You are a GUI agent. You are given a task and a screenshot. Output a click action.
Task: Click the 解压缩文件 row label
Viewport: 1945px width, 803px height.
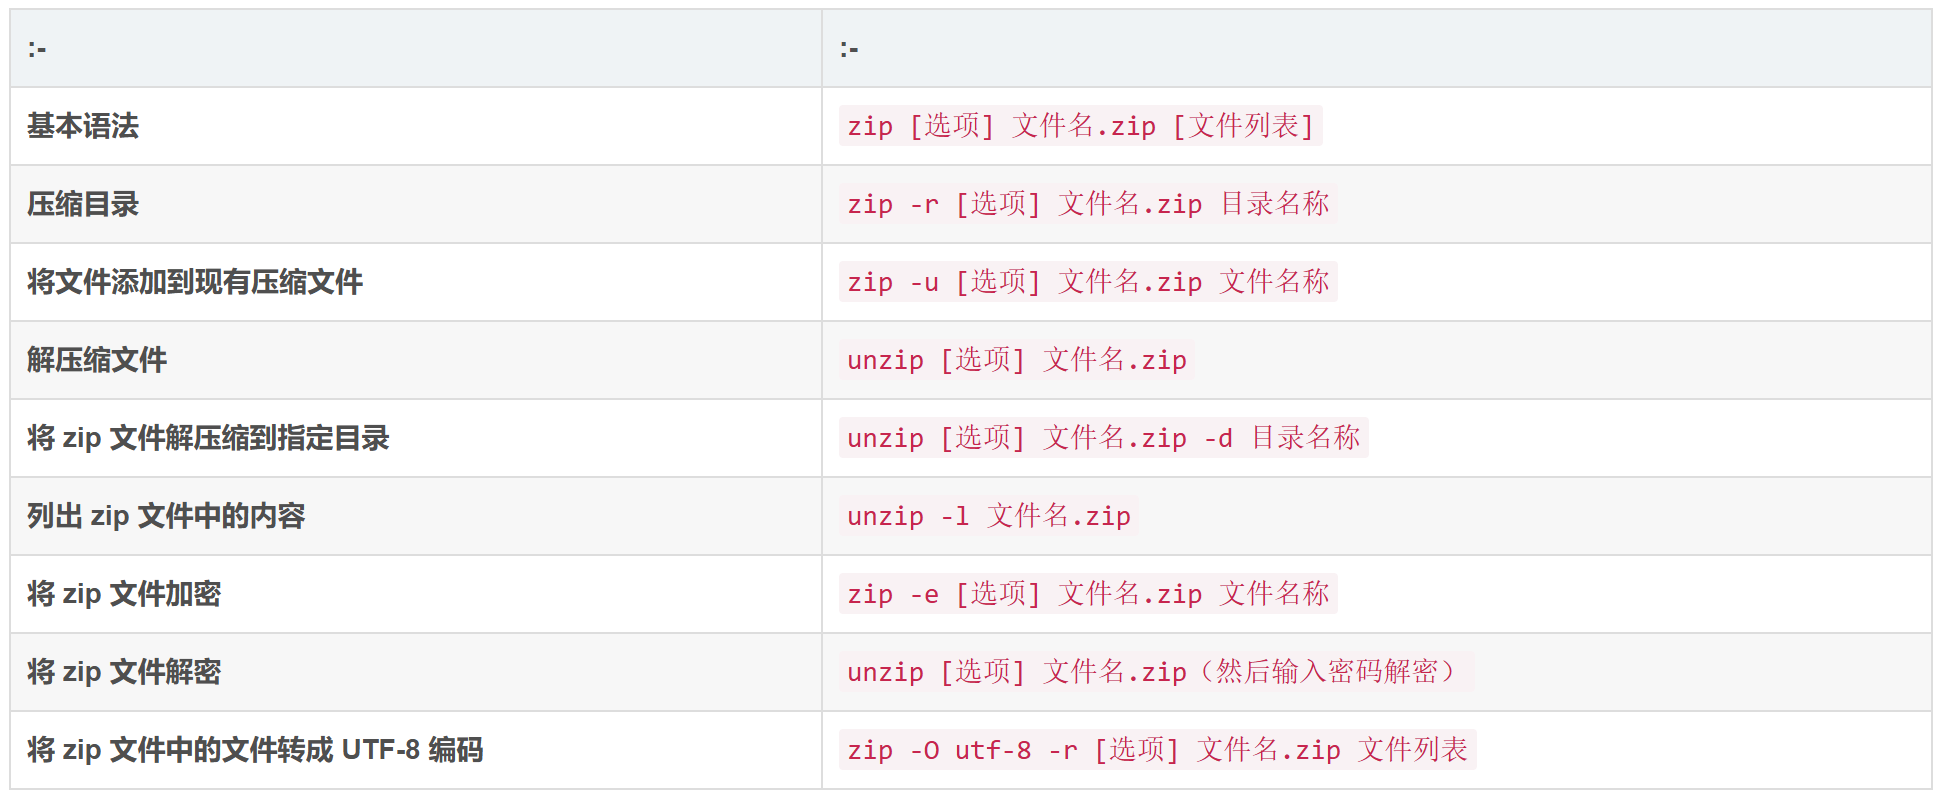tap(97, 360)
